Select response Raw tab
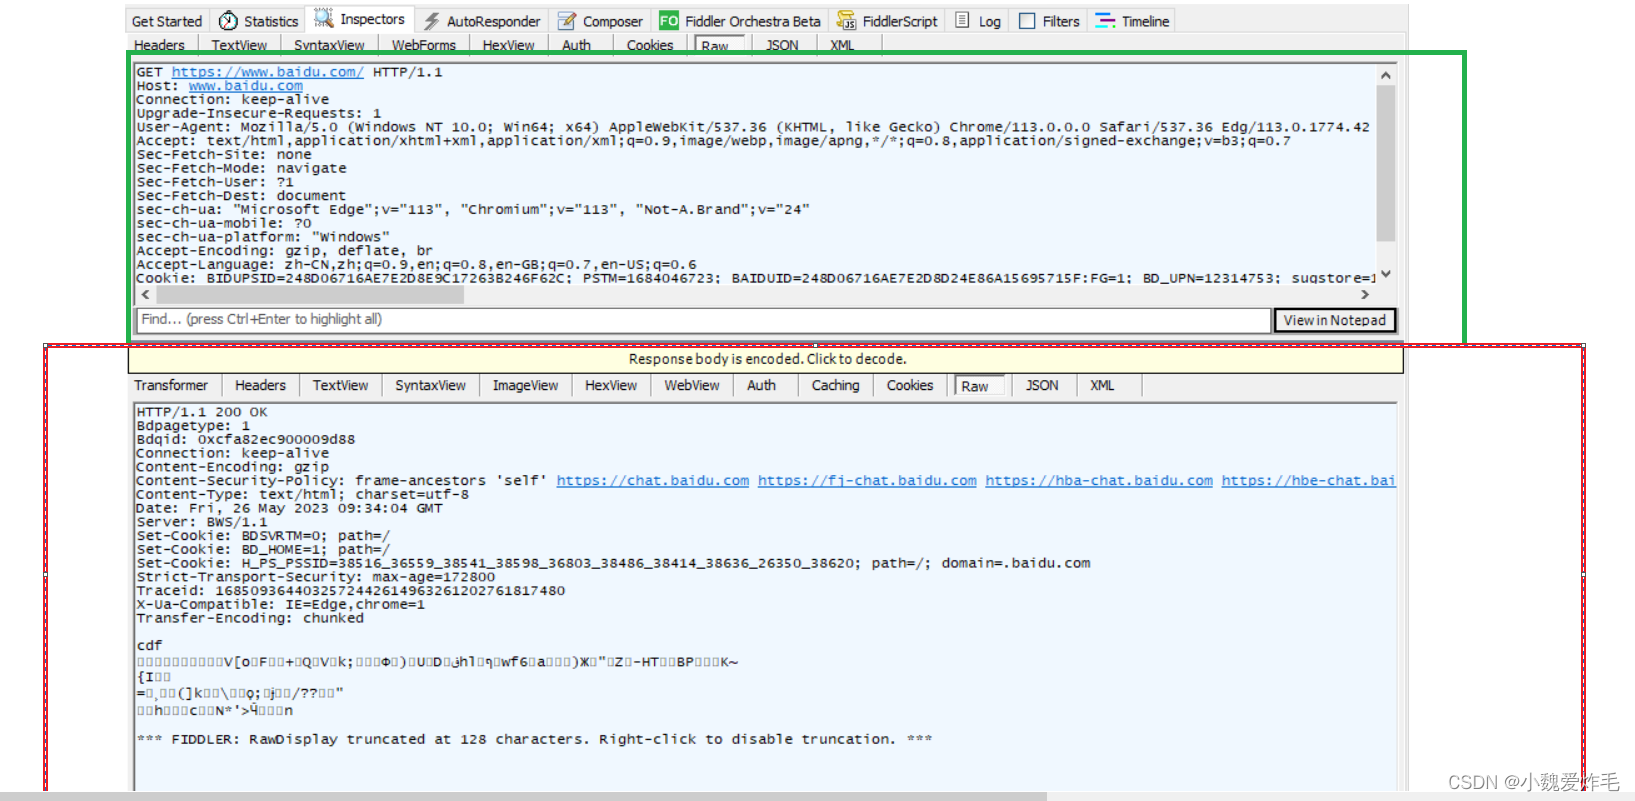The image size is (1635, 801). 979,387
